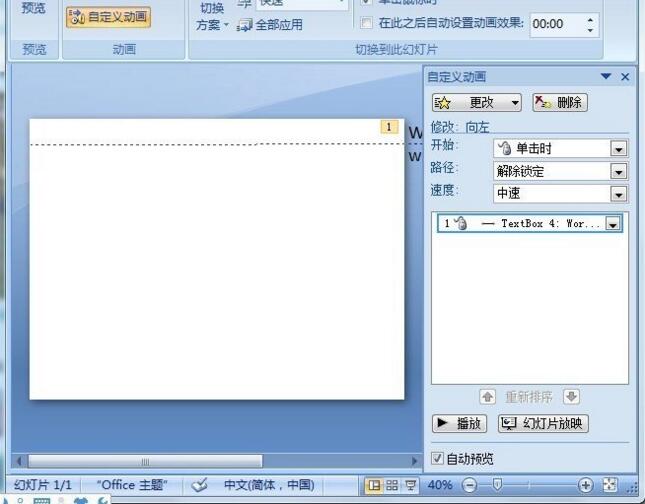Move animation down with reorder down arrow
The width and height of the screenshot is (645, 504).
pyautogui.click(x=572, y=397)
